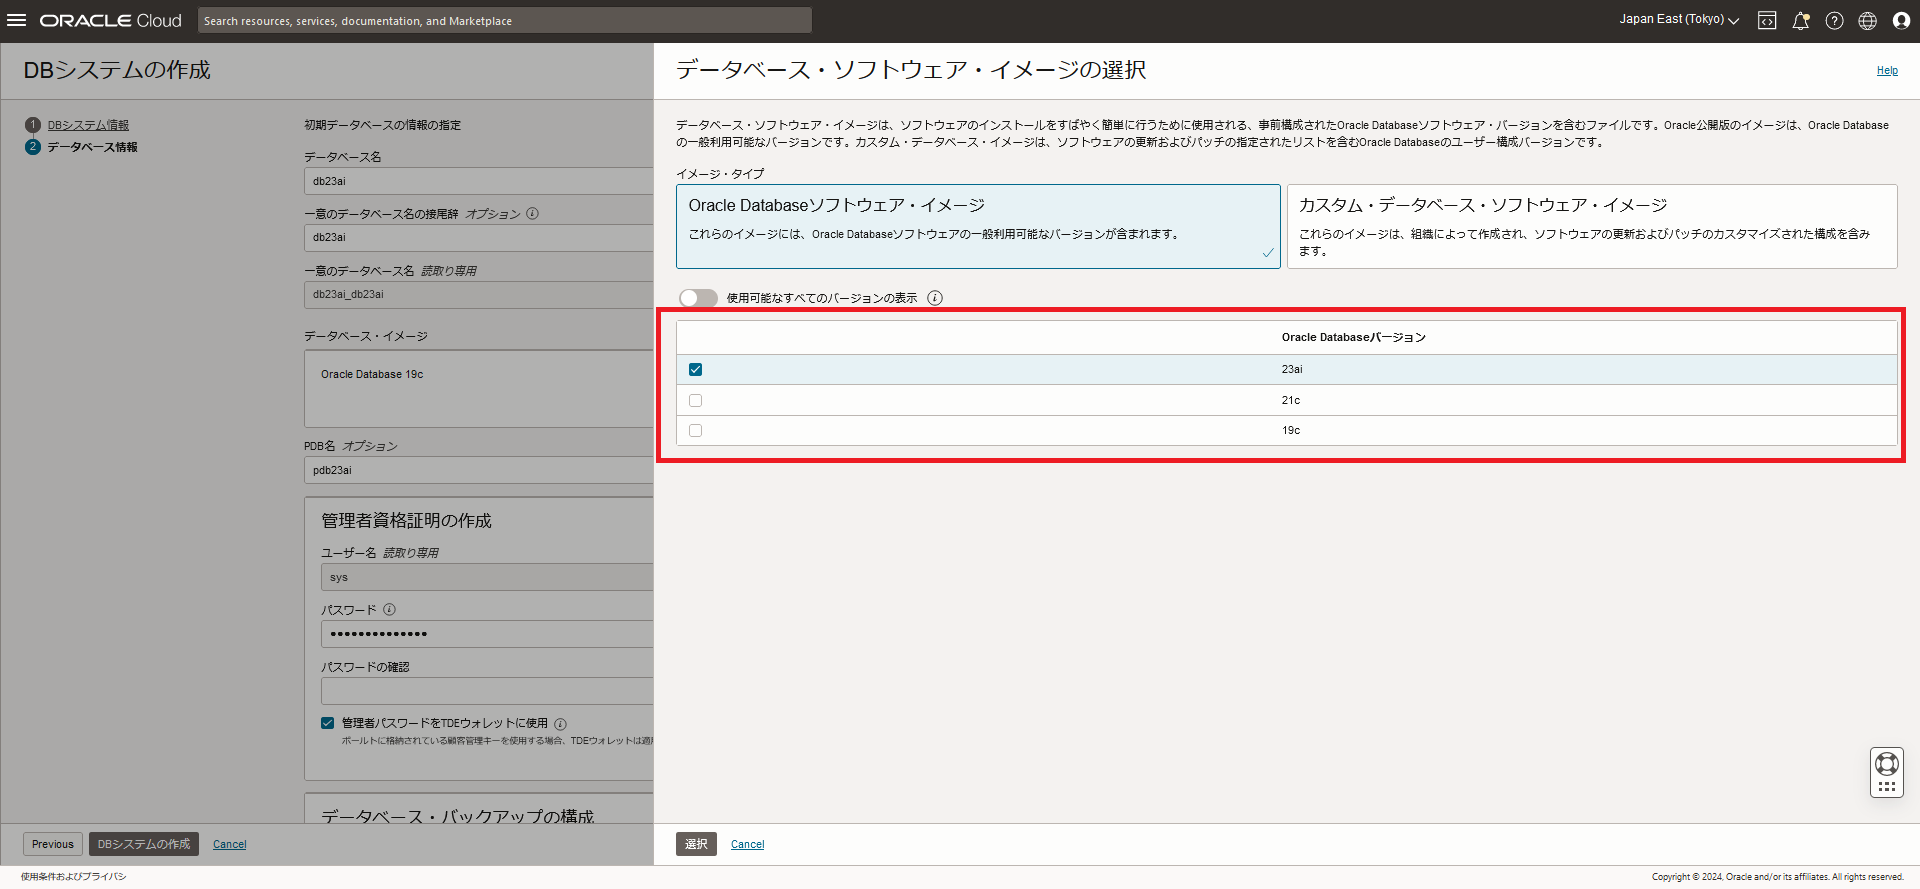Toggle 使用可能なすべてのバージョンの表示 switch
Image resolution: width=1920 pixels, height=889 pixels.
click(x=698, y=298)
